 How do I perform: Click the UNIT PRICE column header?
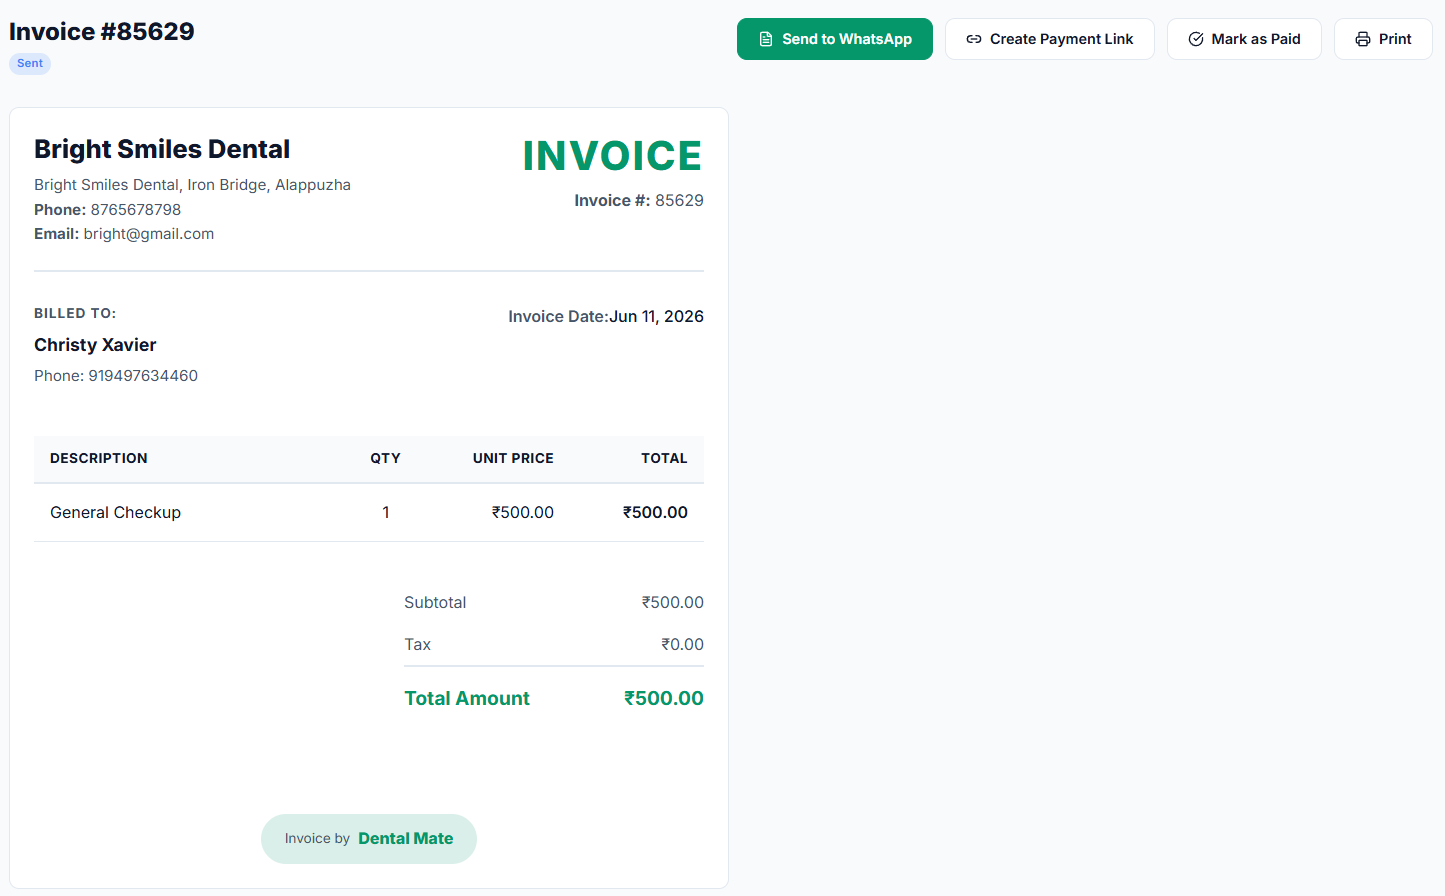pyautogui.click(x=513, y=458)
